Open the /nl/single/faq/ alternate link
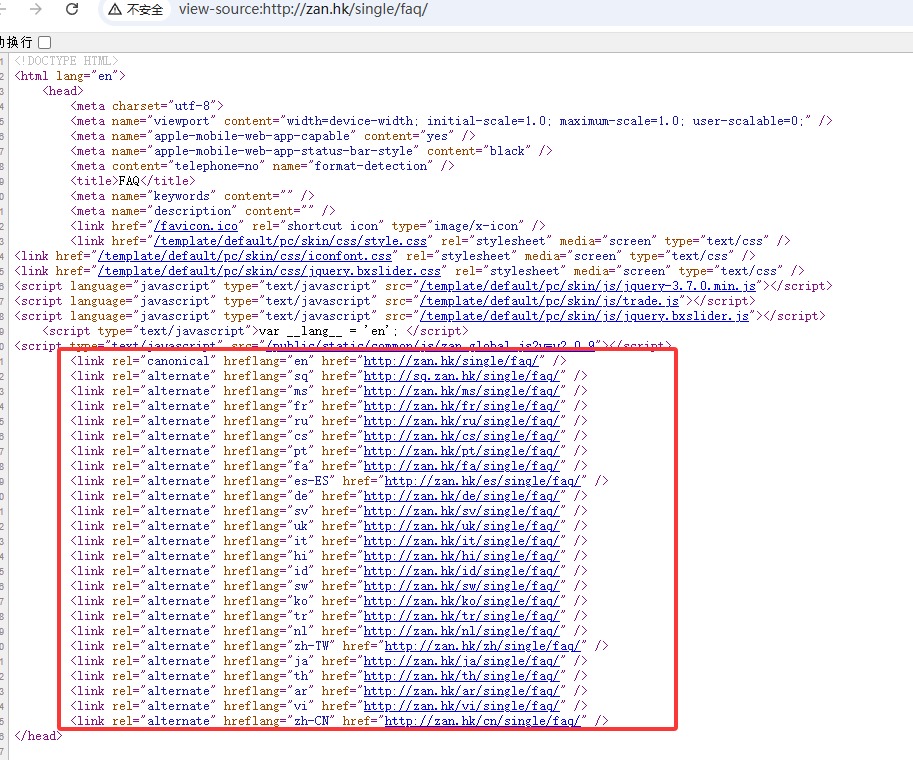The height and width of the screenshot is (760, 913). pos(461,631)
